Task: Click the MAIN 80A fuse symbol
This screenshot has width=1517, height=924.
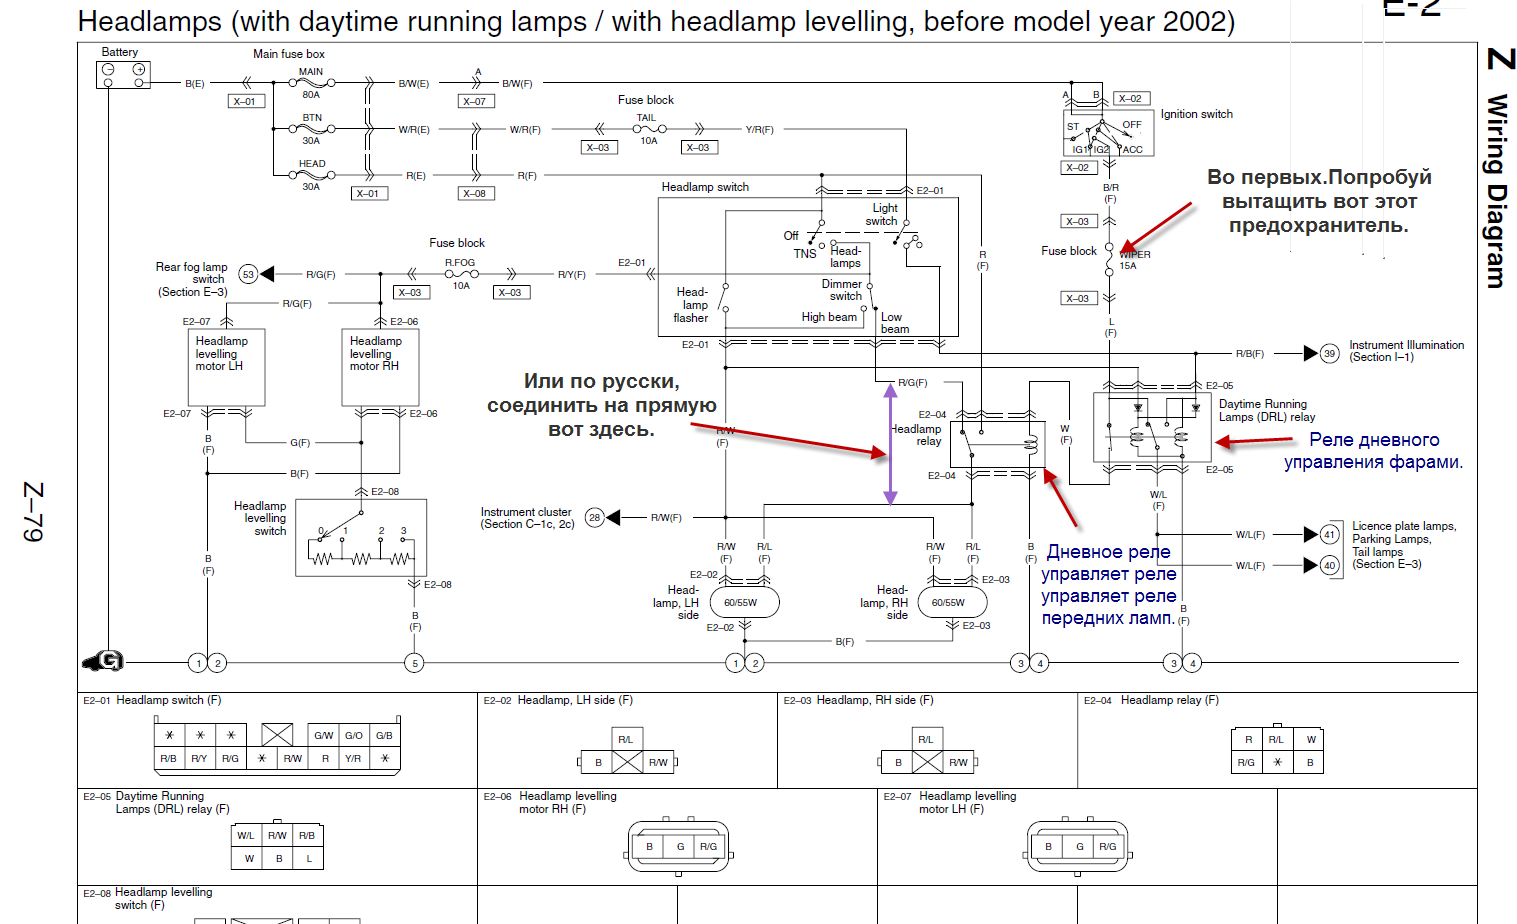Action: click(311, 84)
